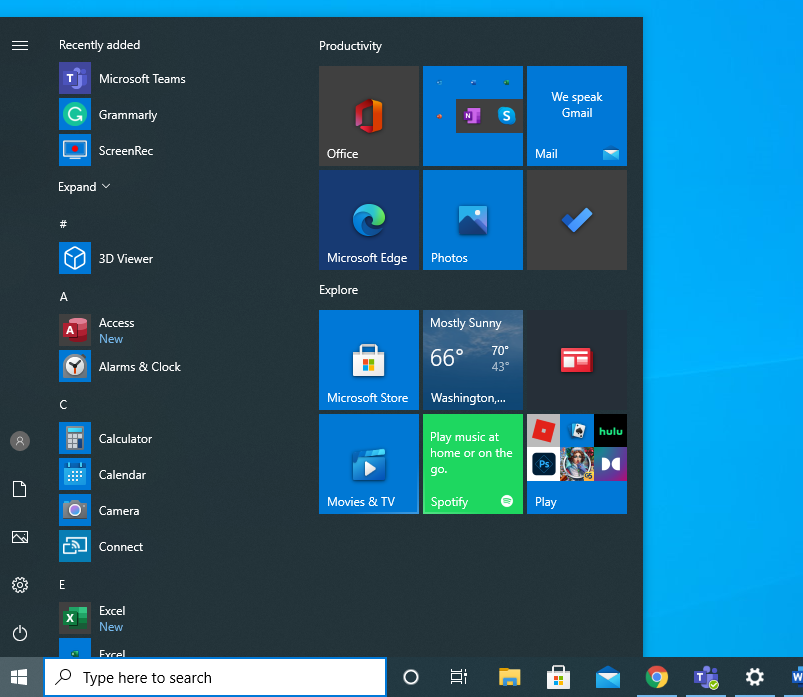Open Documents from the Start menu rail
Viewport: 803px width, 697px height.
tap(20, 489)
